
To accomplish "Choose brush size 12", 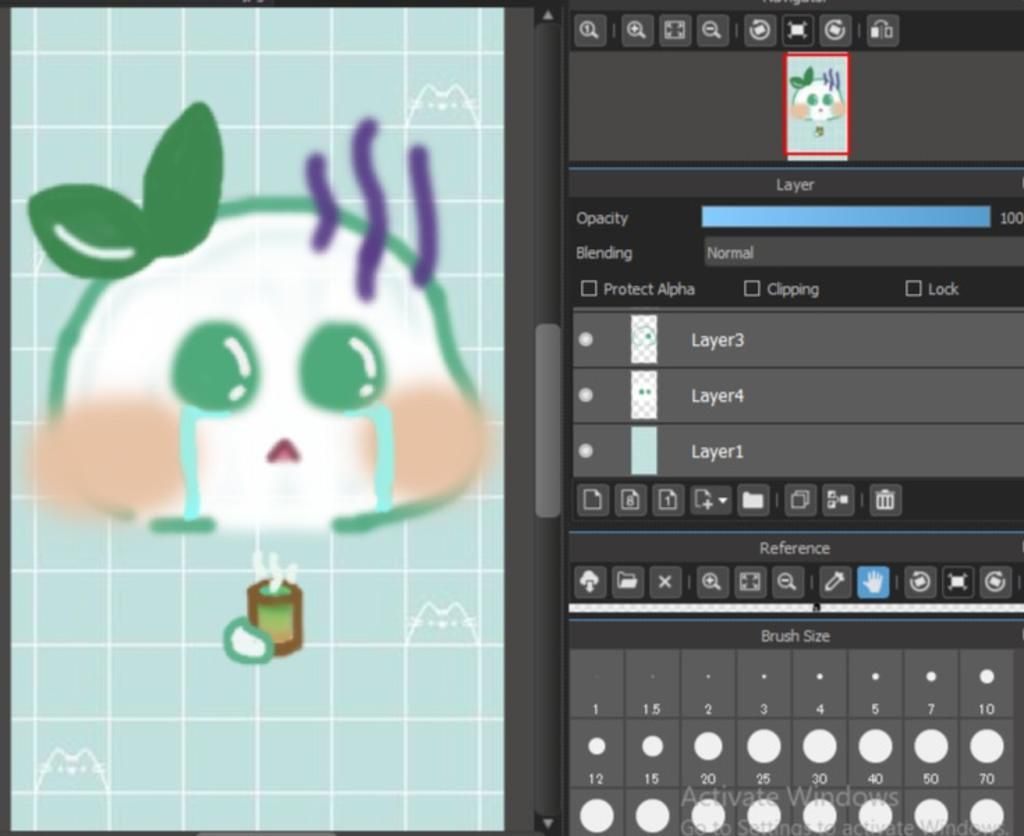I will click(x=596, y=755).
